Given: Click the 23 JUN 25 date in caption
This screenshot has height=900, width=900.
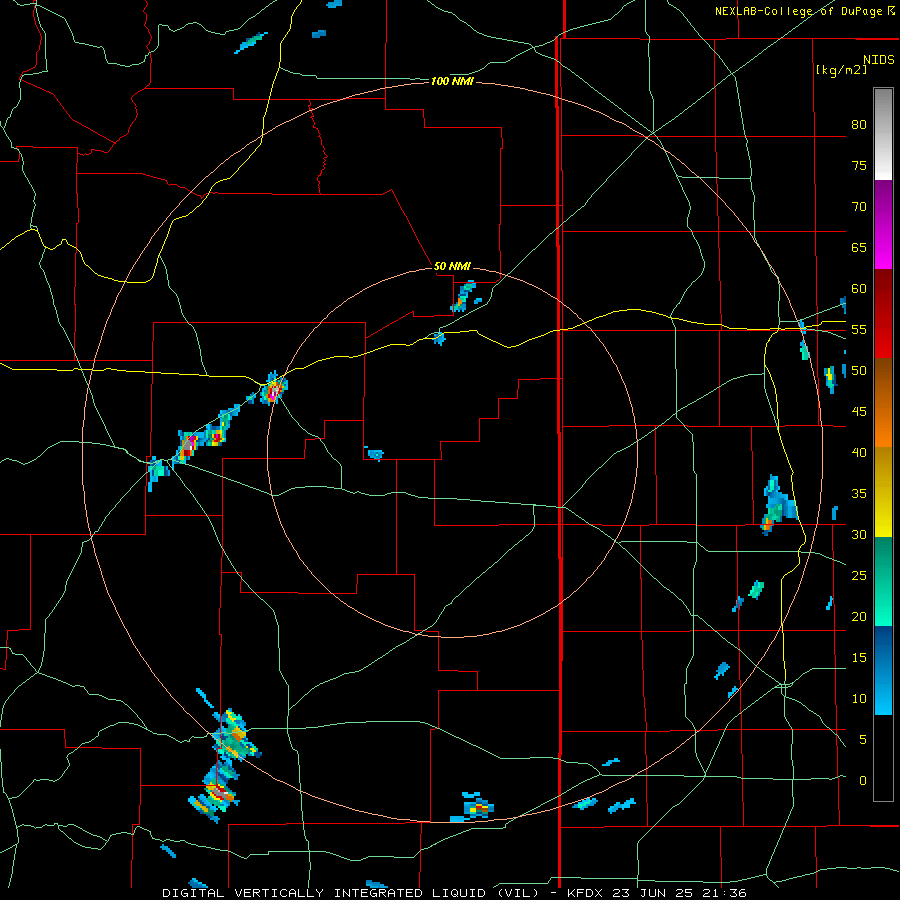Looking at the screenshot, I should coord(654,893).
